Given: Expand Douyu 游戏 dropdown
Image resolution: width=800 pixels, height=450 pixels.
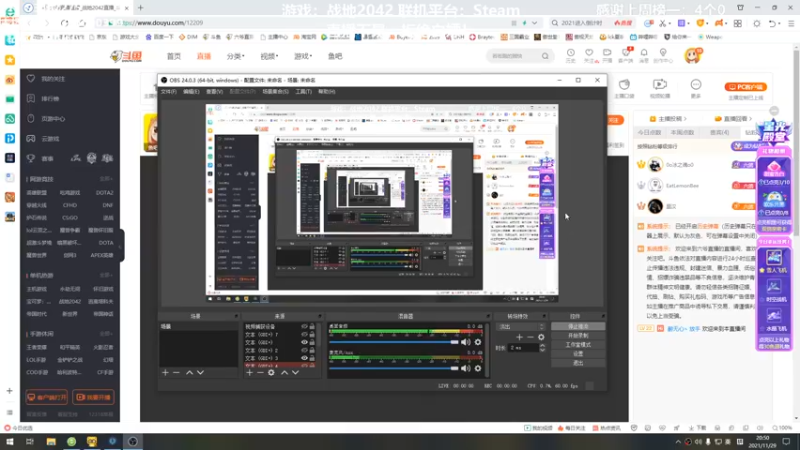Looking at the screenshot, I should tap(303, 56).
